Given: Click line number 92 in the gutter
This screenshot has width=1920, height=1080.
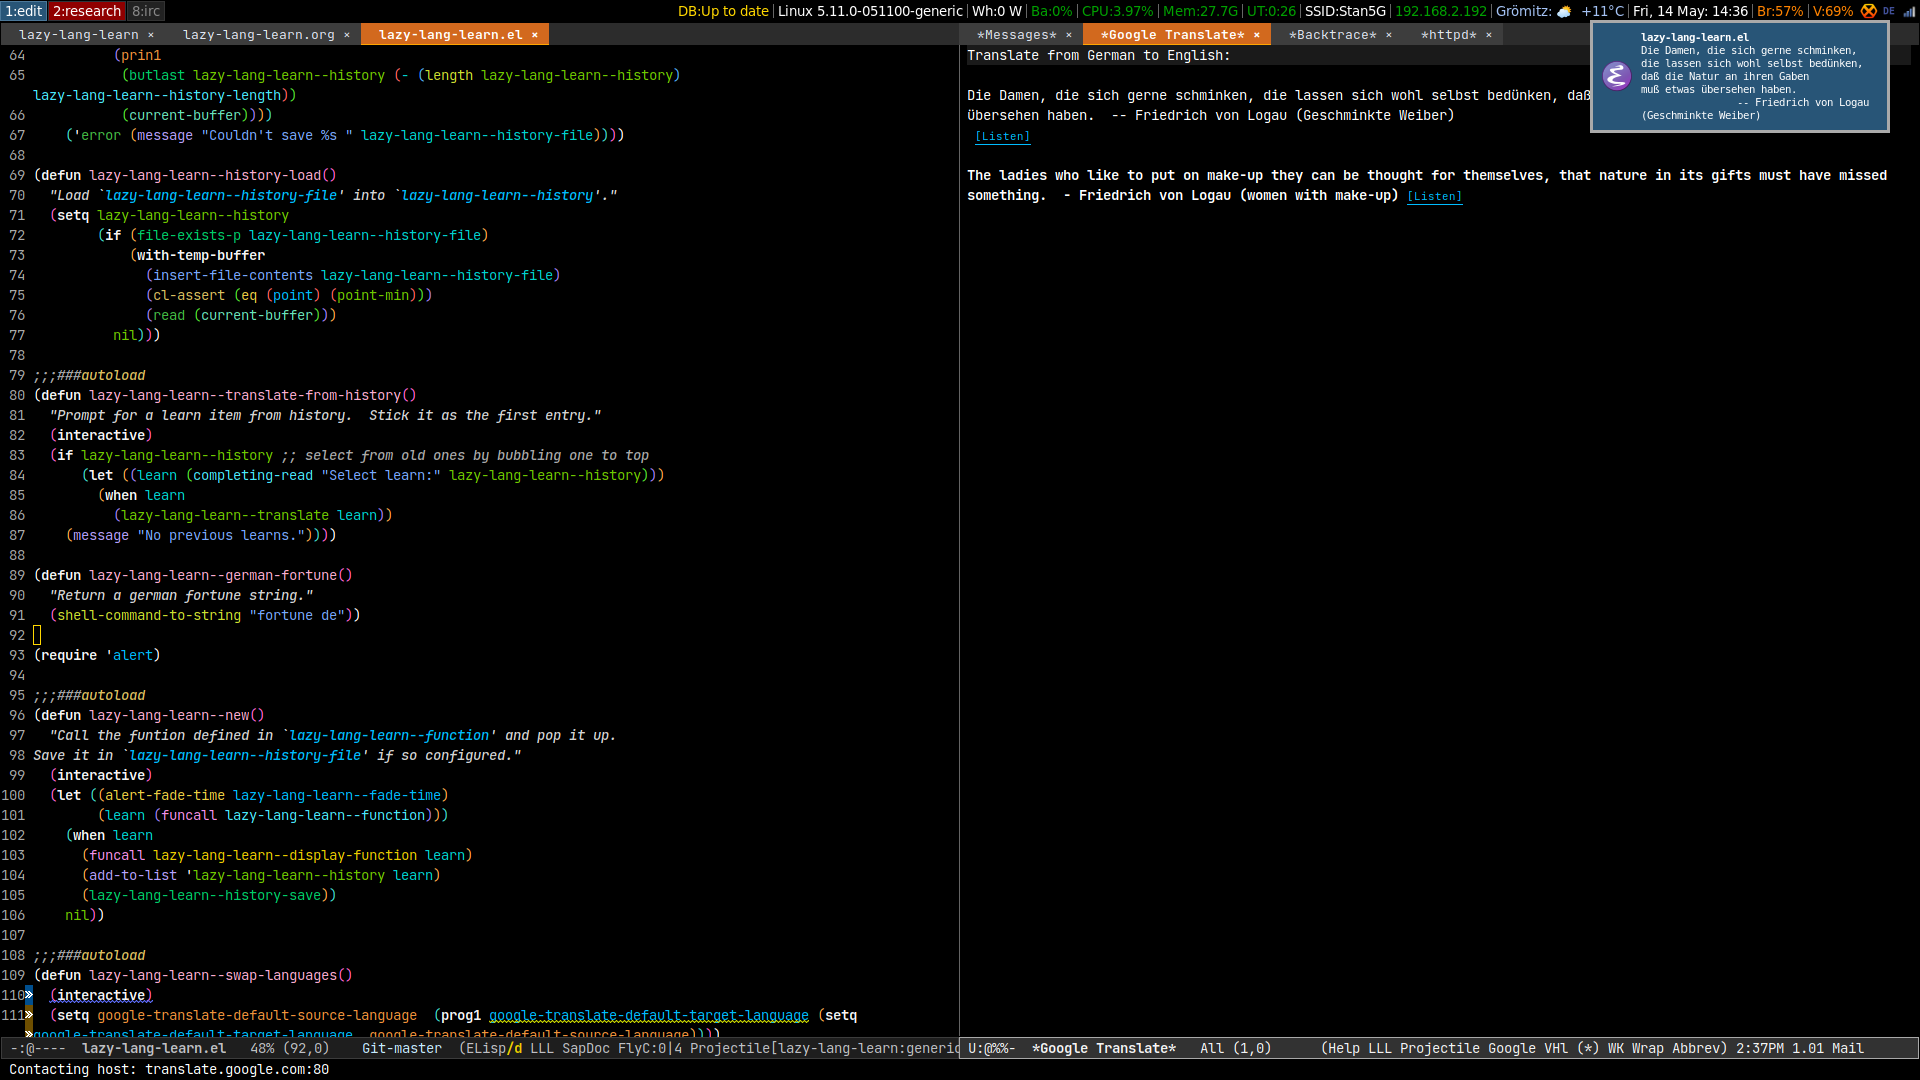Looking at the screenshot, I should click(x=17, y=635).
